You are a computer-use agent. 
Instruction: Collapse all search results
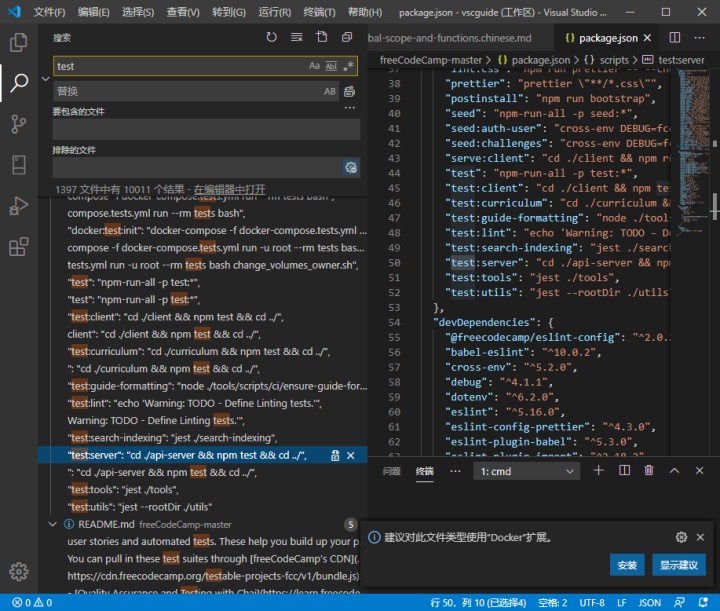(x=347, y=37)
